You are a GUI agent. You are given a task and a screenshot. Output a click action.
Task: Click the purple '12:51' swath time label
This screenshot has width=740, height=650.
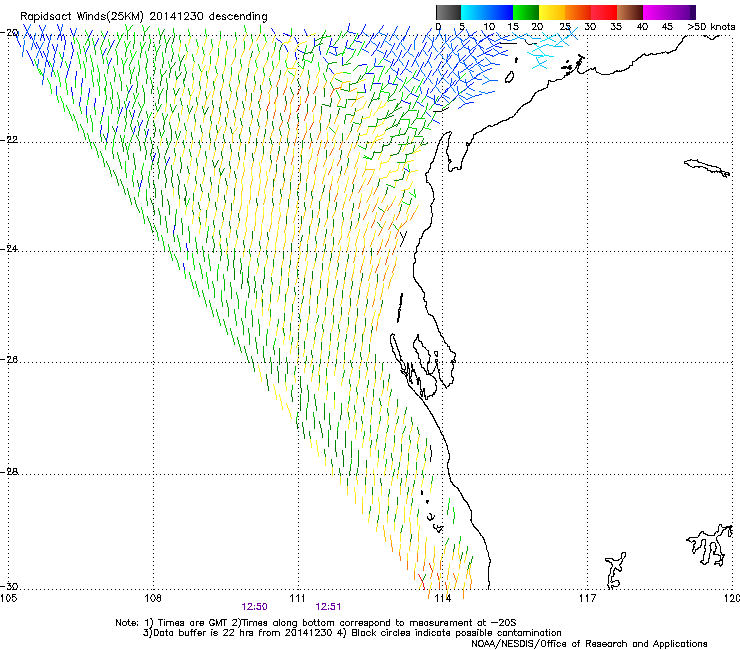(x=328, y=607)
